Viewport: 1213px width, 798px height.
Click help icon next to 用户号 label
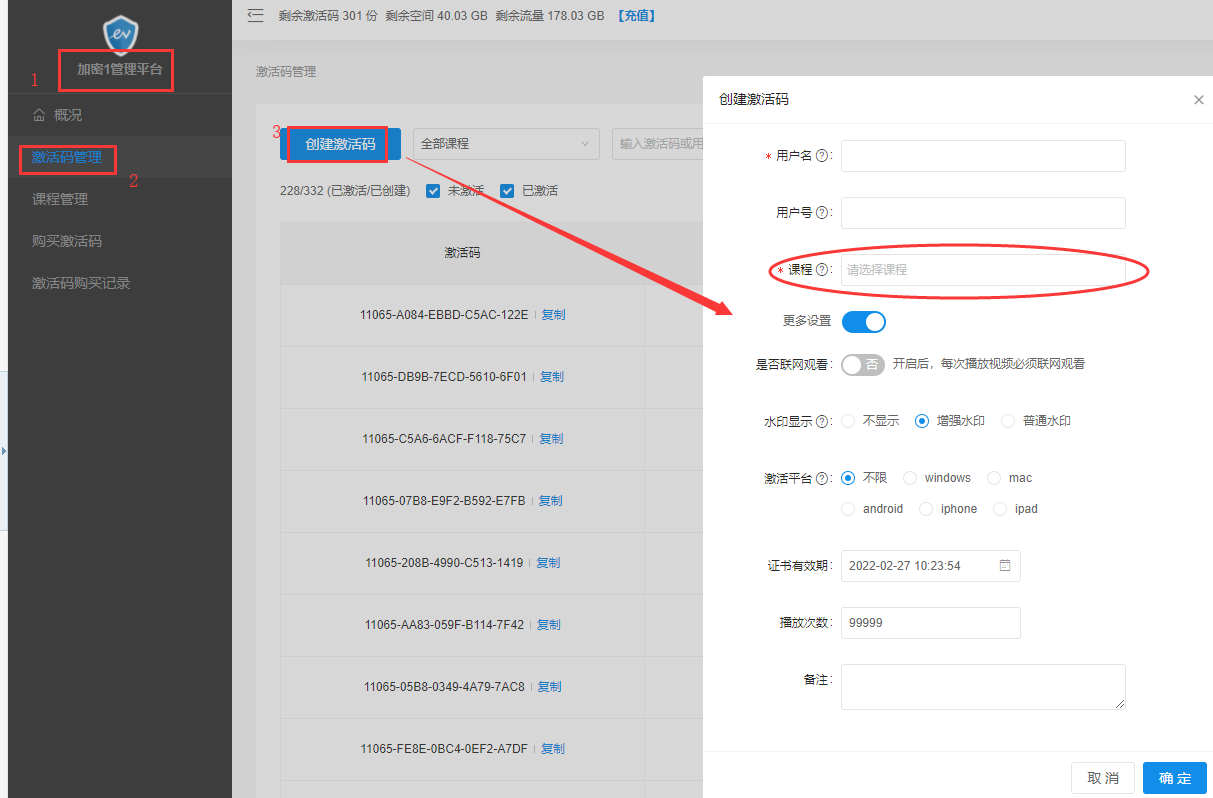[823, 213]
